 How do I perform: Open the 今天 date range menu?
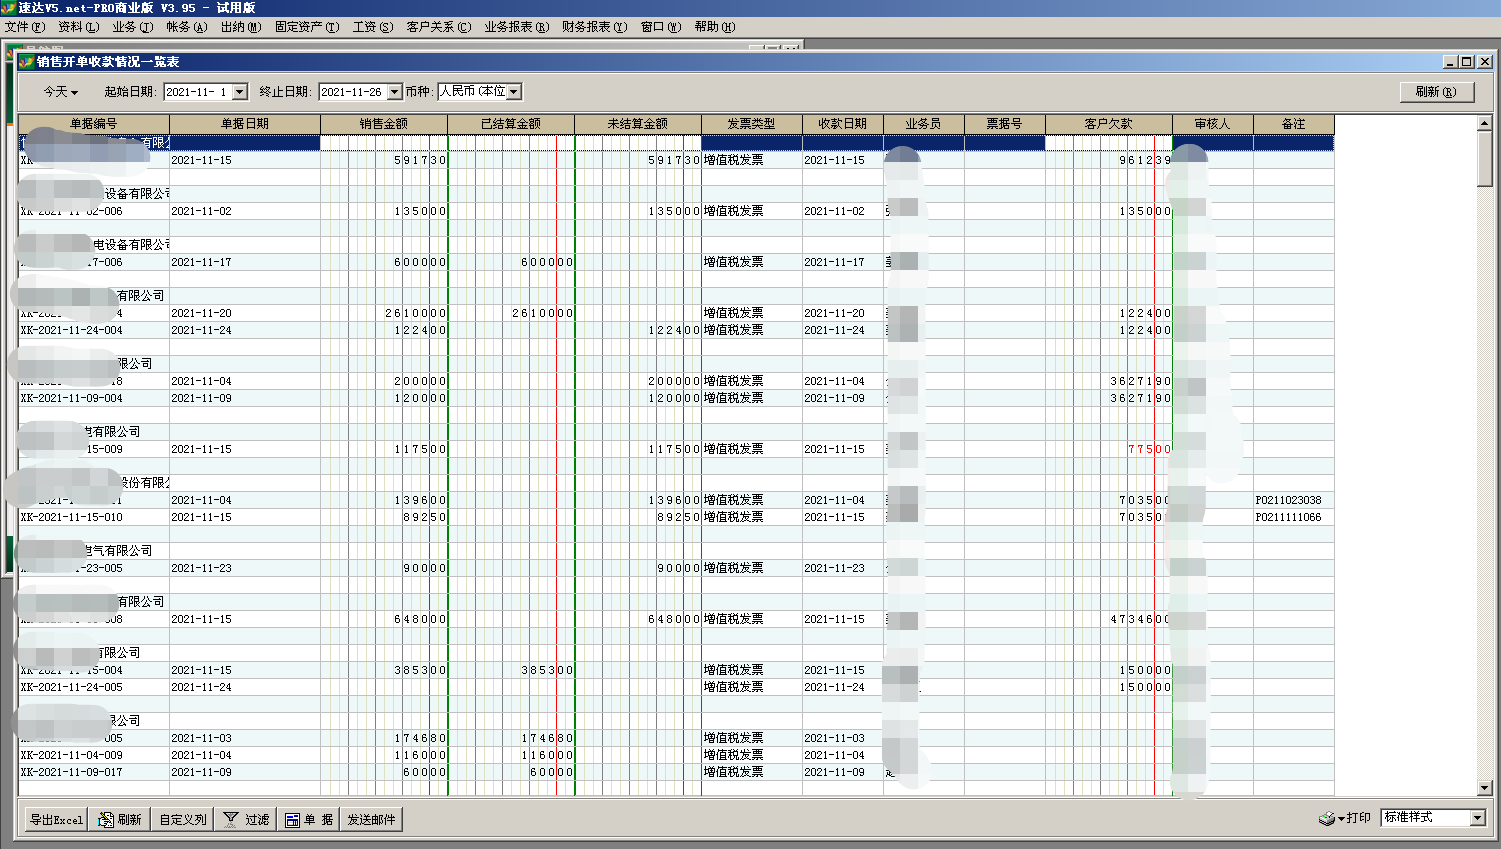[60, 92]
